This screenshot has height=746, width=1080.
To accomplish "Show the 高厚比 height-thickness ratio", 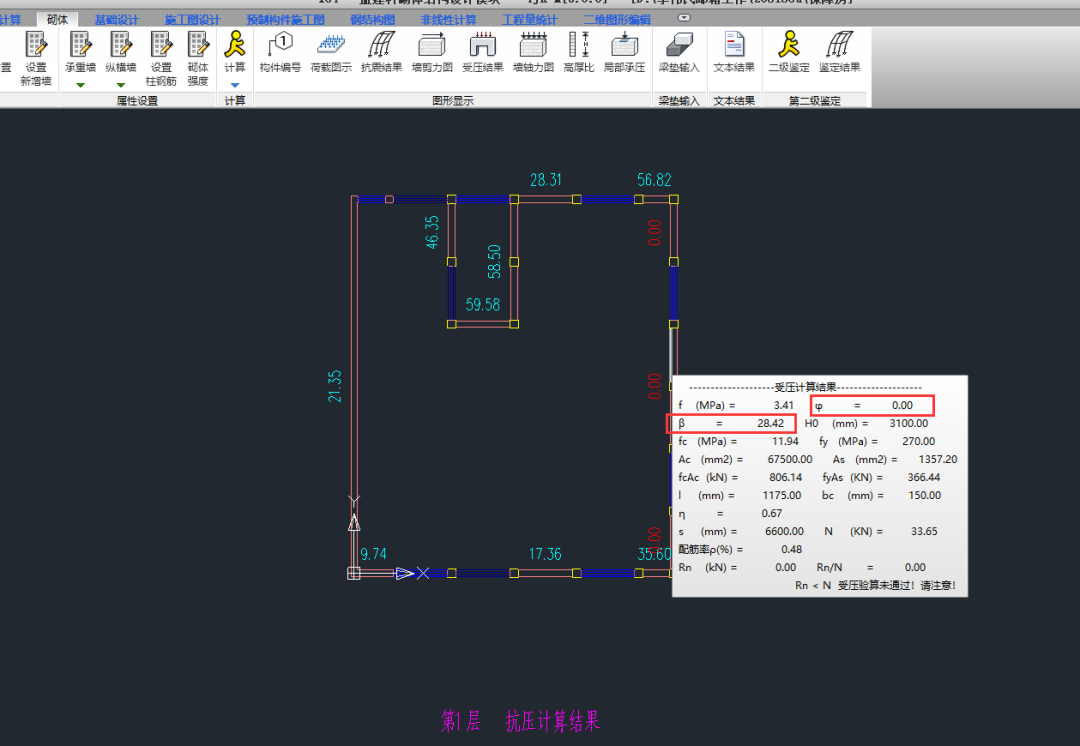I will tap(579, 45).
